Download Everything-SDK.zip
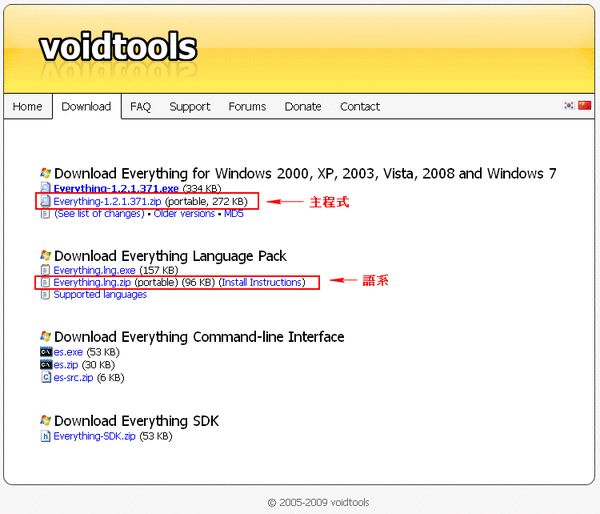The height and width of the screenshot is (514, 600). point(95,436)
